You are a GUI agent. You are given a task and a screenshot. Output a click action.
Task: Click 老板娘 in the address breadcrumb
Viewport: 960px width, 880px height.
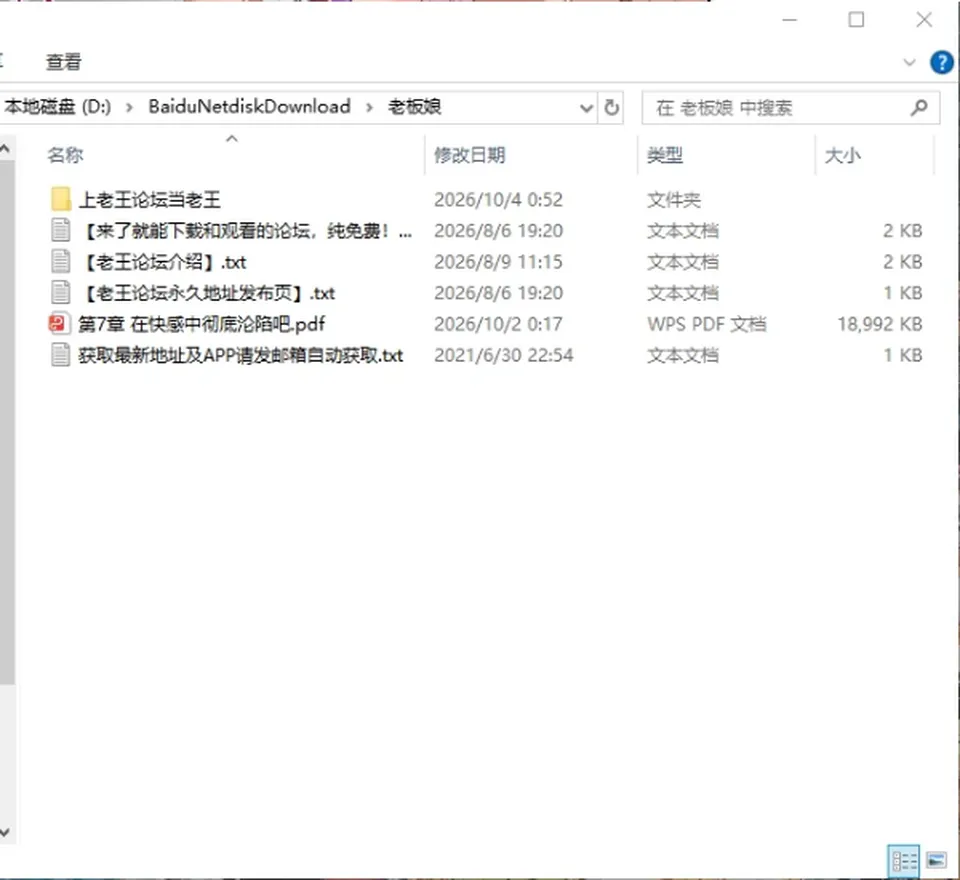[x=414, y=107]
